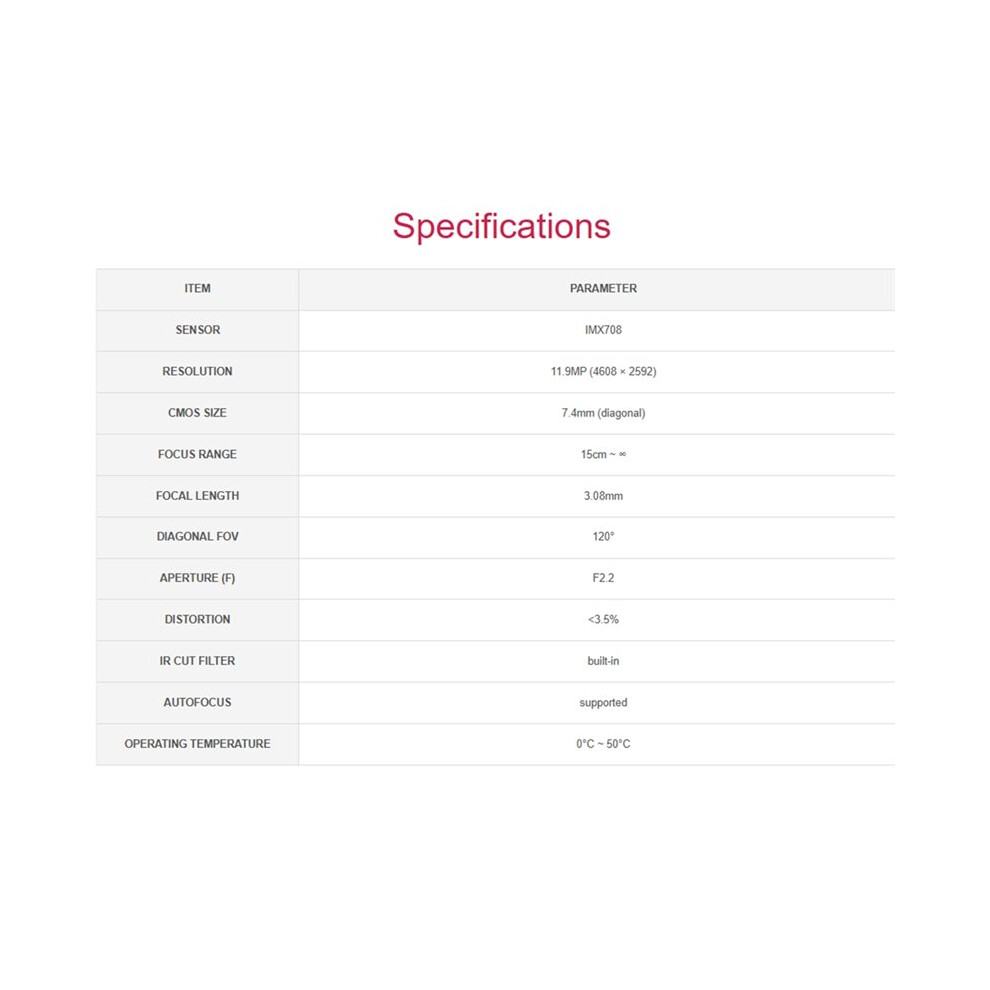Click the FOCAL LENGTH label

198,496
